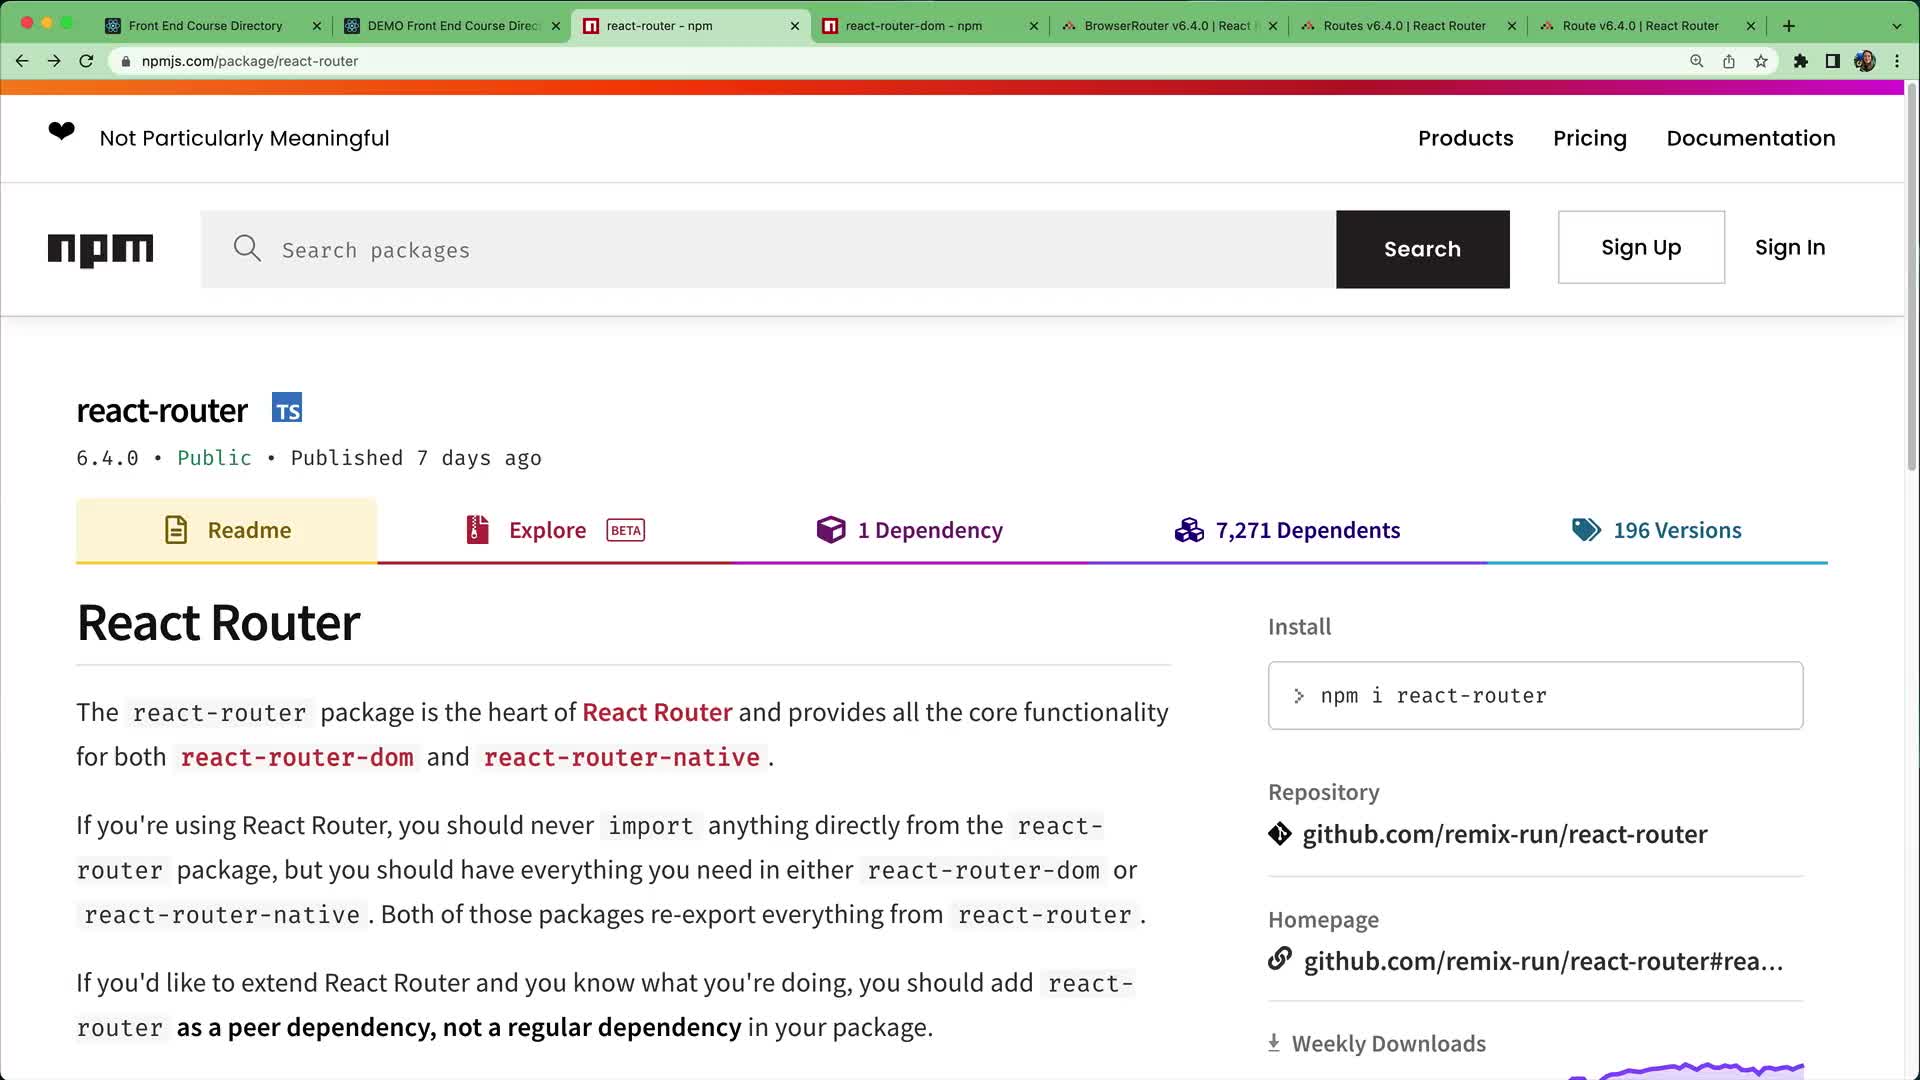Click the Not Particularly Meaningful text
The width and height of the screenshot is (1920, 1080).
[244, 138]
